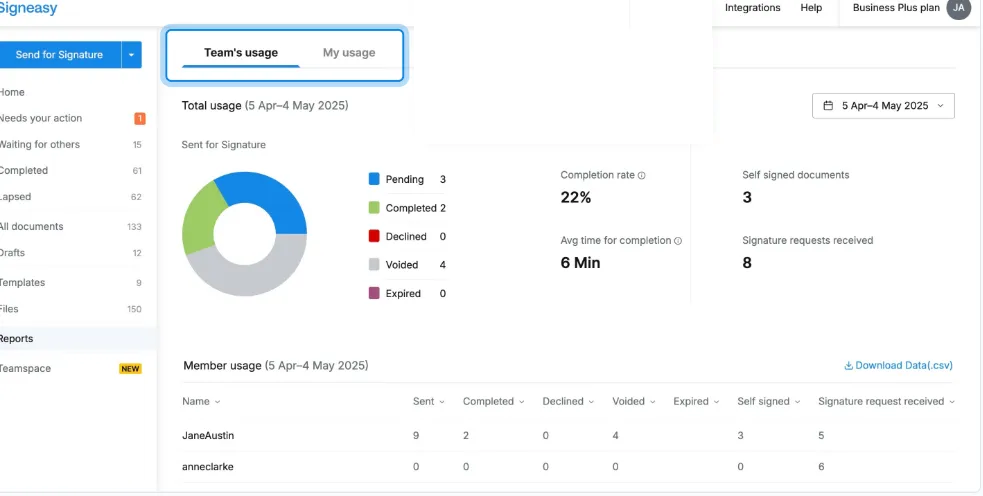Sort by the Declined column header

click(568, 401)
